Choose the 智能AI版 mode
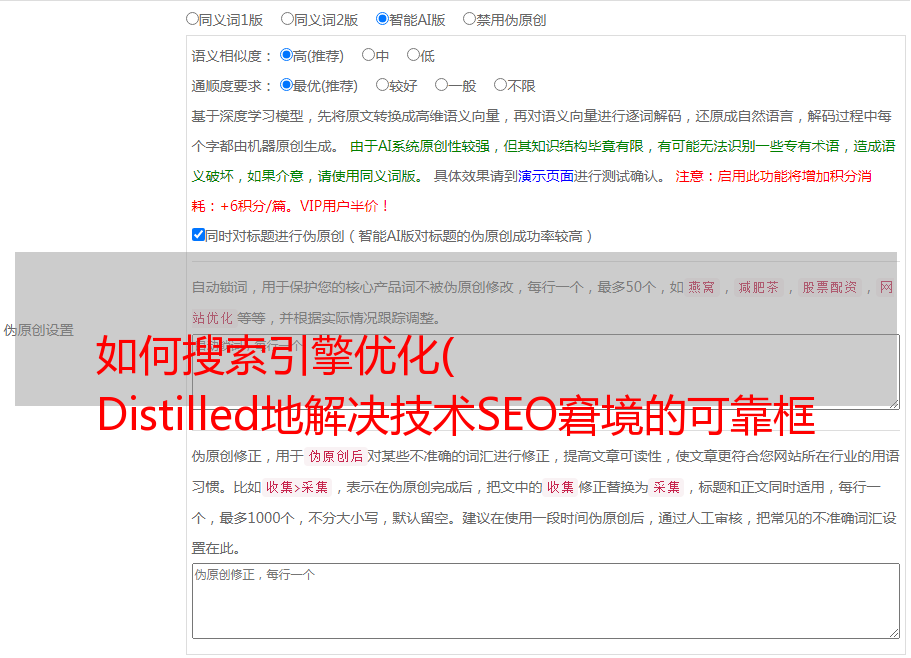 [382, 19]
